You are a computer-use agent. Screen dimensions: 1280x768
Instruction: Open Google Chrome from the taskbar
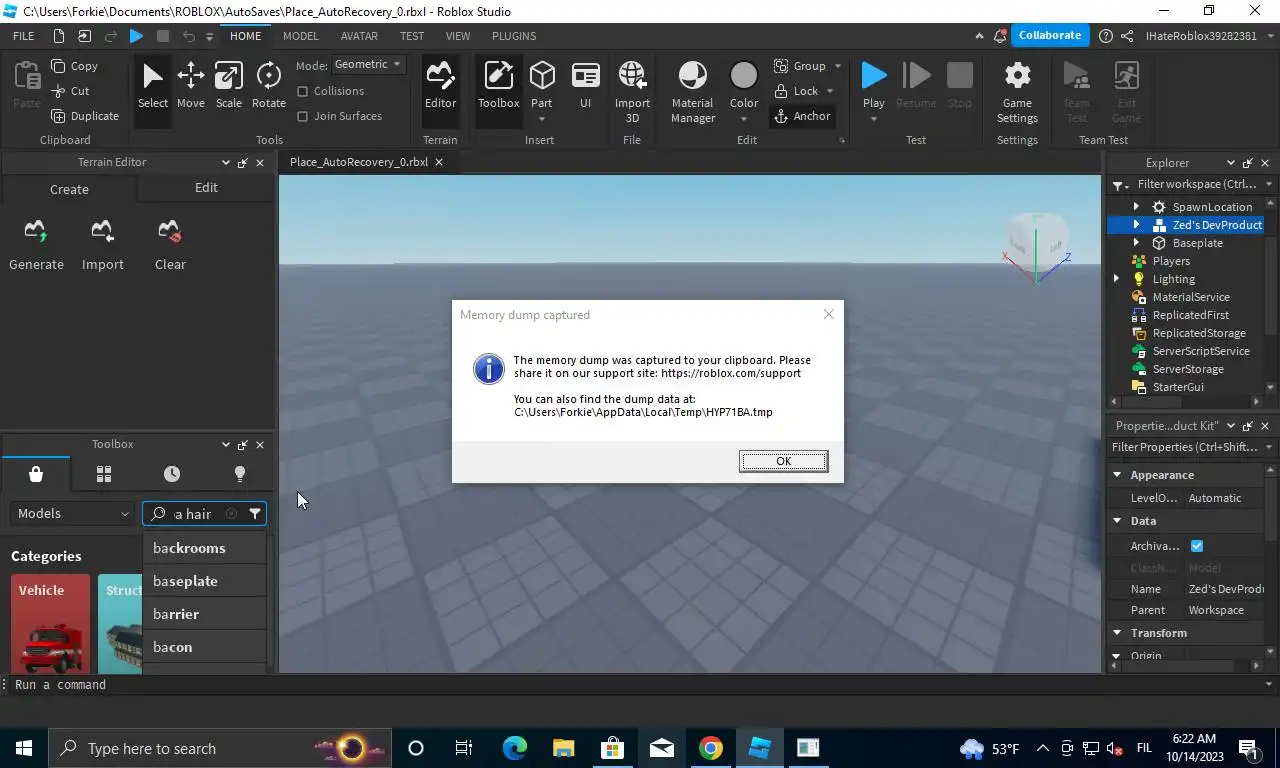click(710, 748)
